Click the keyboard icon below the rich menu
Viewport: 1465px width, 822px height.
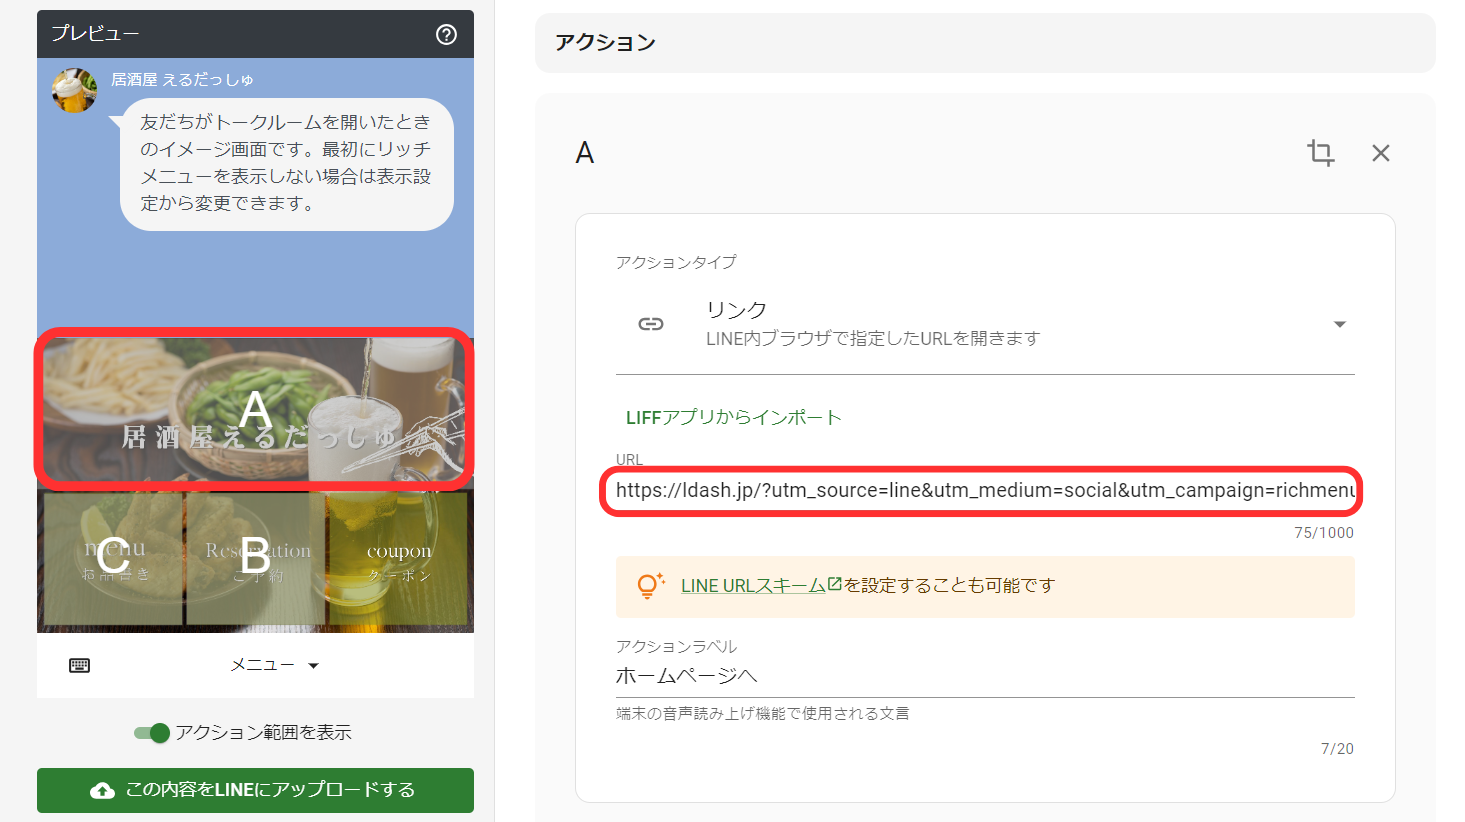tap(80, 666)
